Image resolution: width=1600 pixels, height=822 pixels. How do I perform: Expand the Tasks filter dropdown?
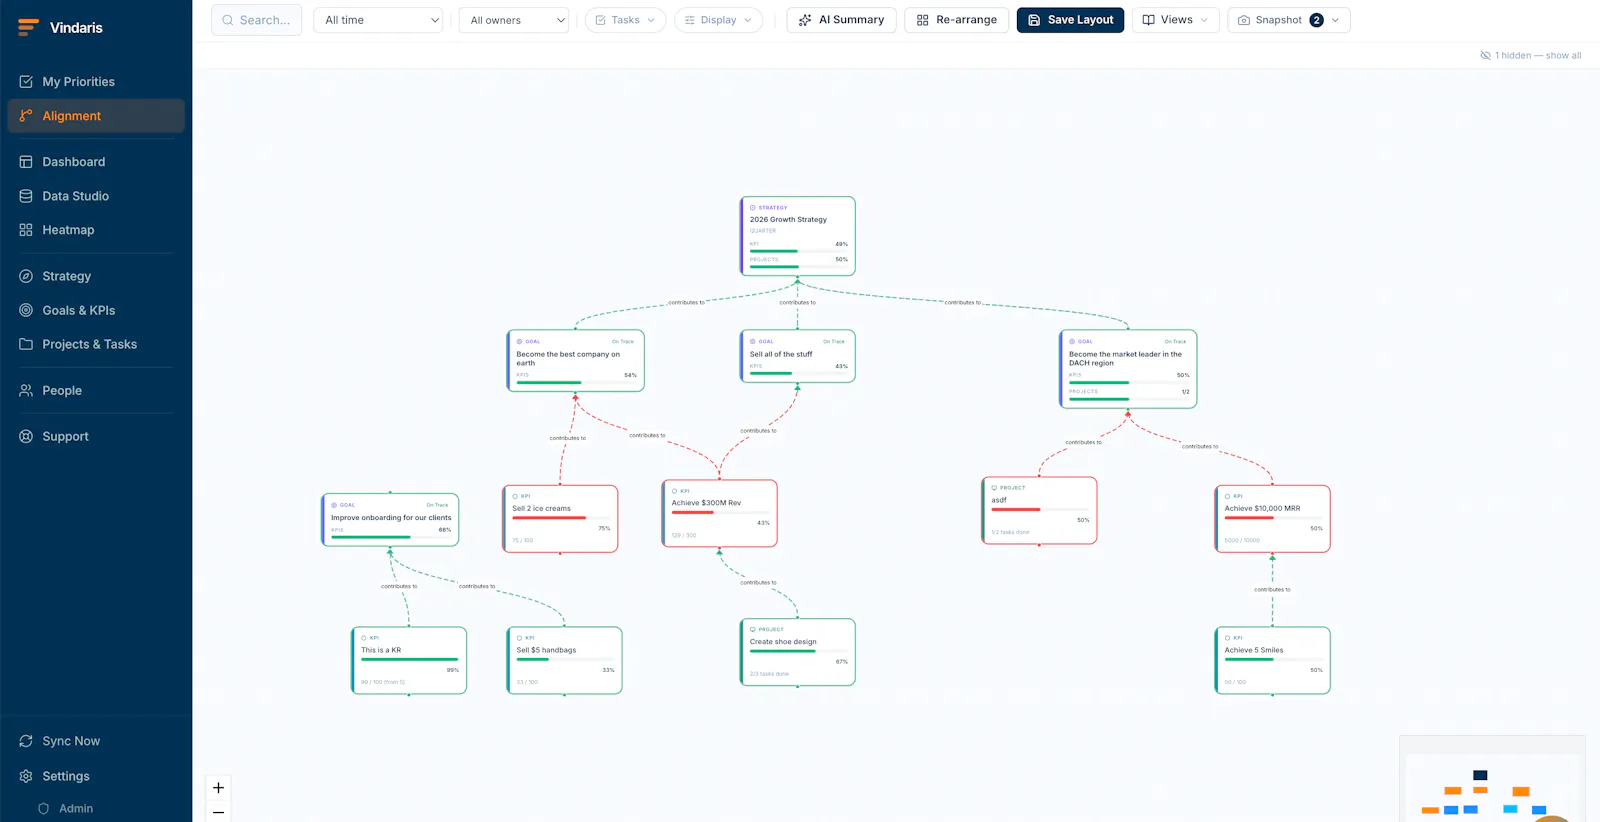click(x=625, y=20)
